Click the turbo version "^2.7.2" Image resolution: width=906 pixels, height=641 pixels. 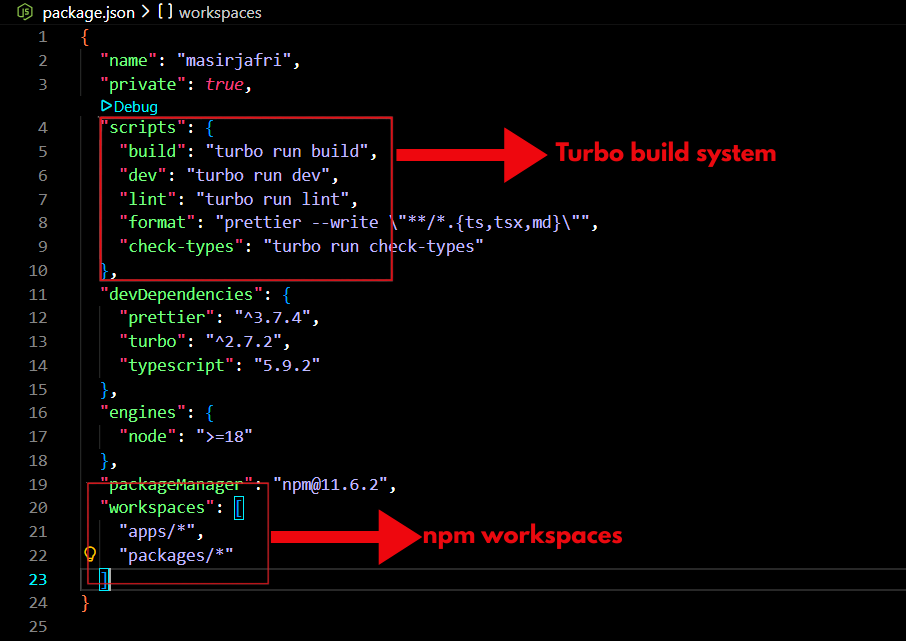coord(244,342)
